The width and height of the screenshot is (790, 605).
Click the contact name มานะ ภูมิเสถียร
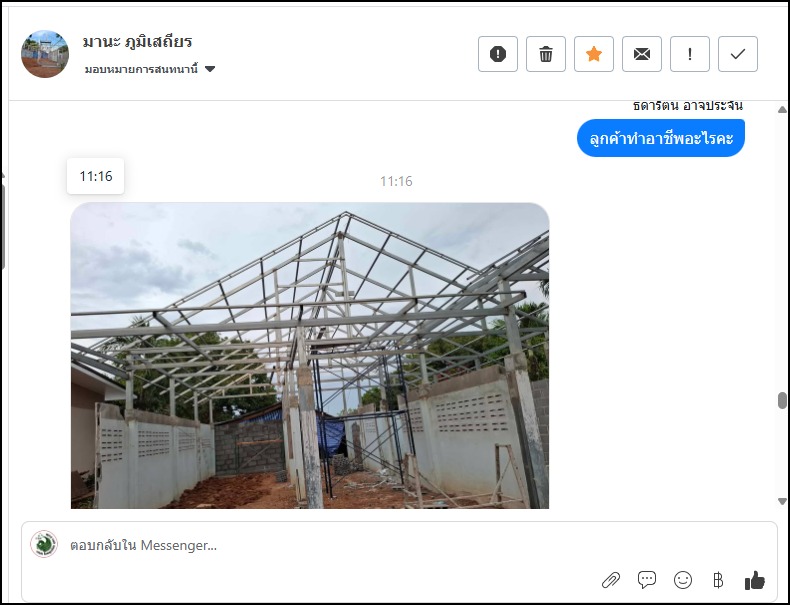click(137, 41)
